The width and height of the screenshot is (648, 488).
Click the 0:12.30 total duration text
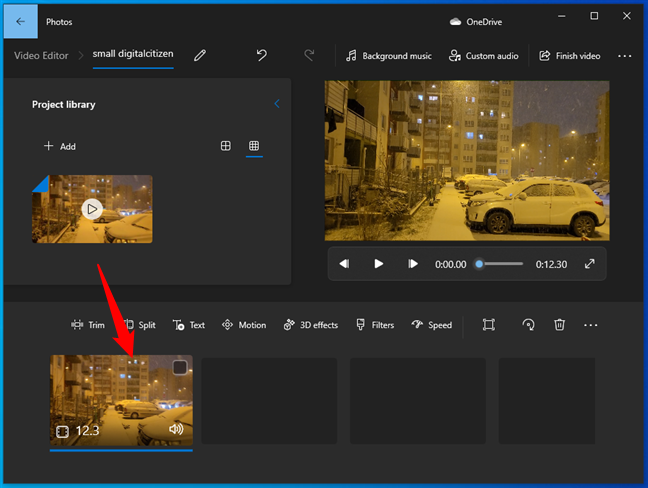[551, 264]
